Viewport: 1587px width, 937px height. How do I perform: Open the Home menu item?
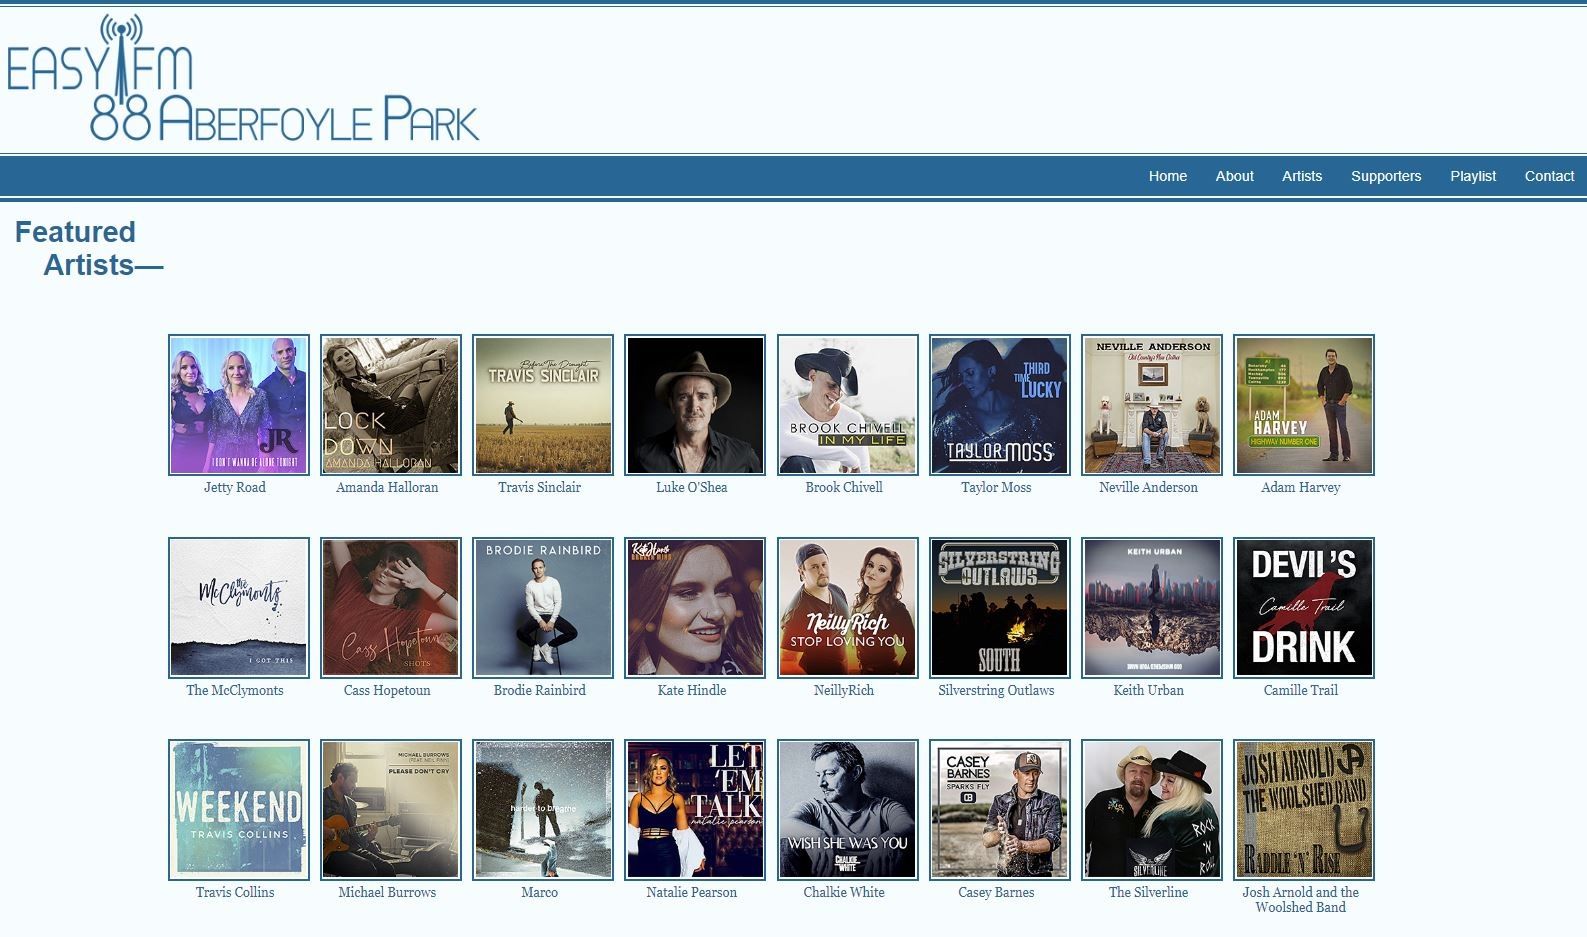click(x=1167, y=176)
